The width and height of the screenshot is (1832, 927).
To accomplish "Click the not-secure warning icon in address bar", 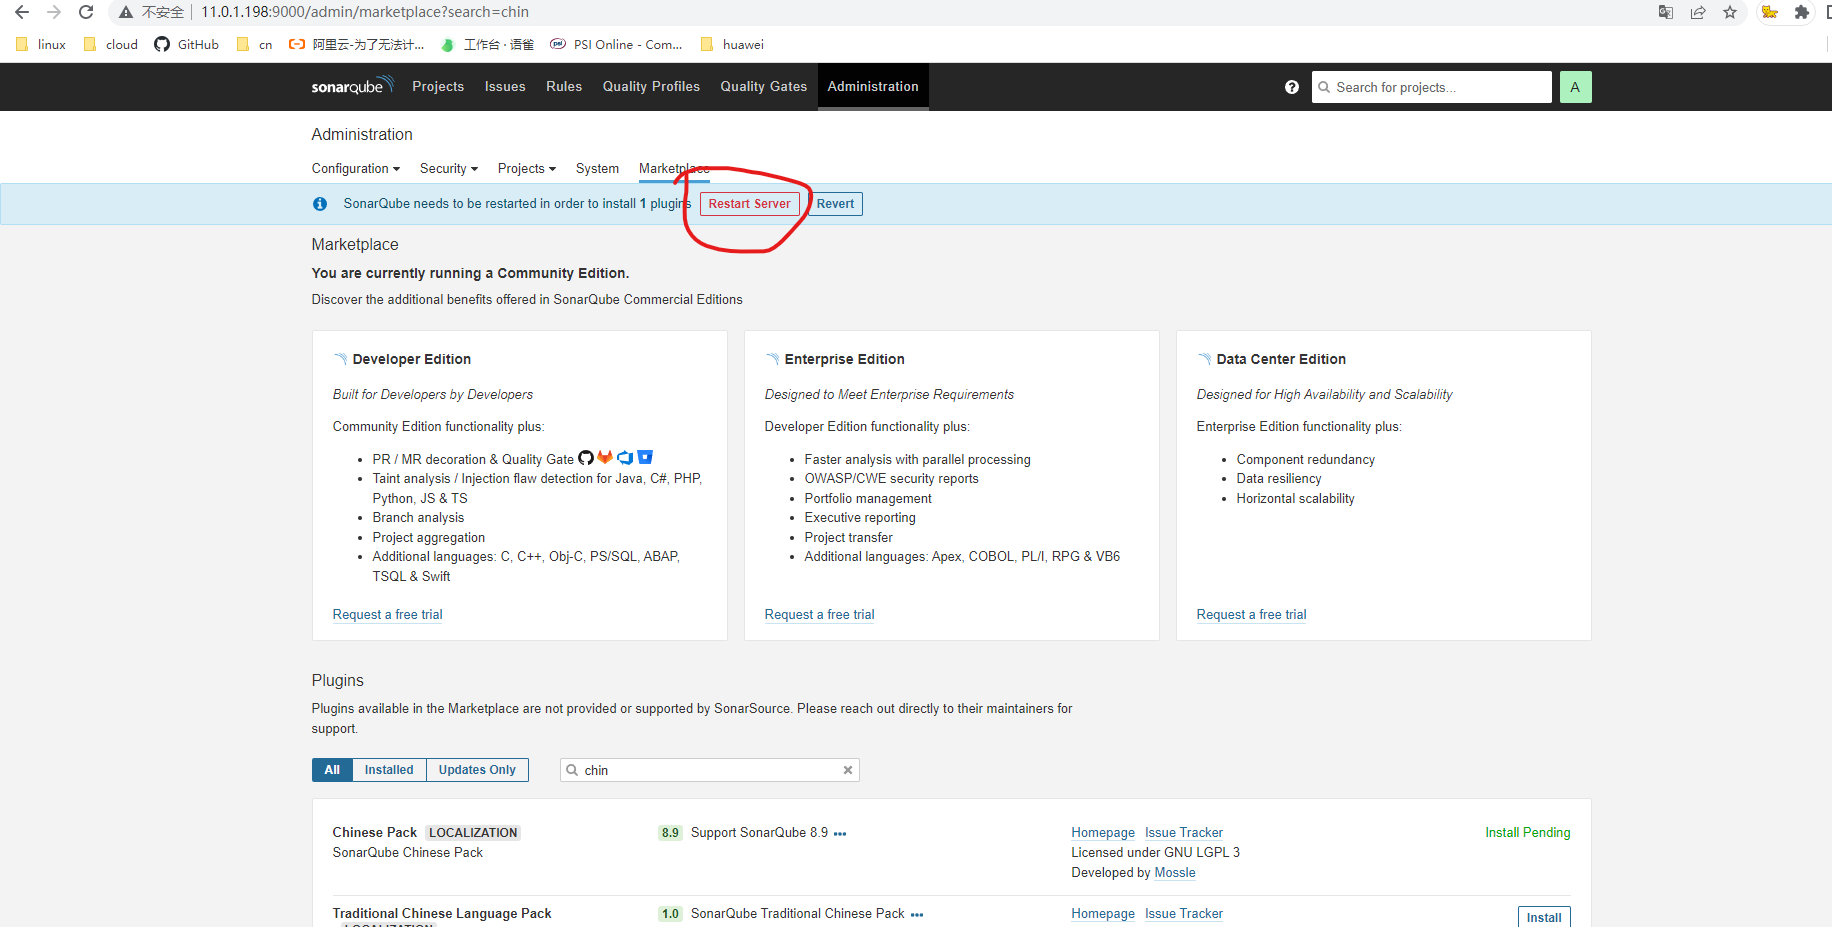I will click(x=126, y=12).
